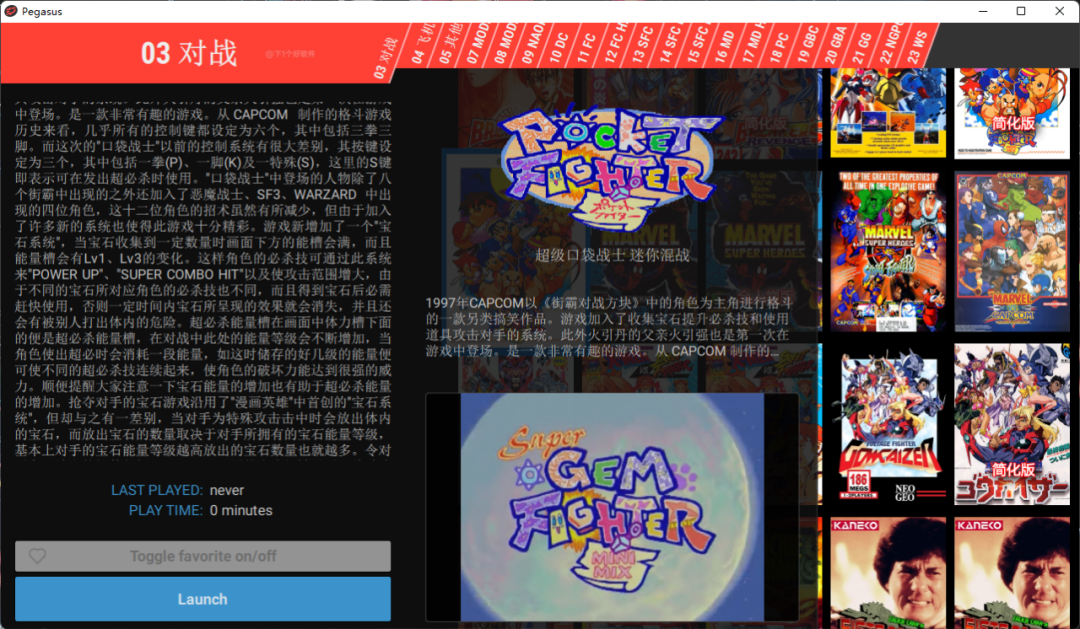
Task: Click the PLAY TIME 0 minutes entry
Action: [200, 511]
